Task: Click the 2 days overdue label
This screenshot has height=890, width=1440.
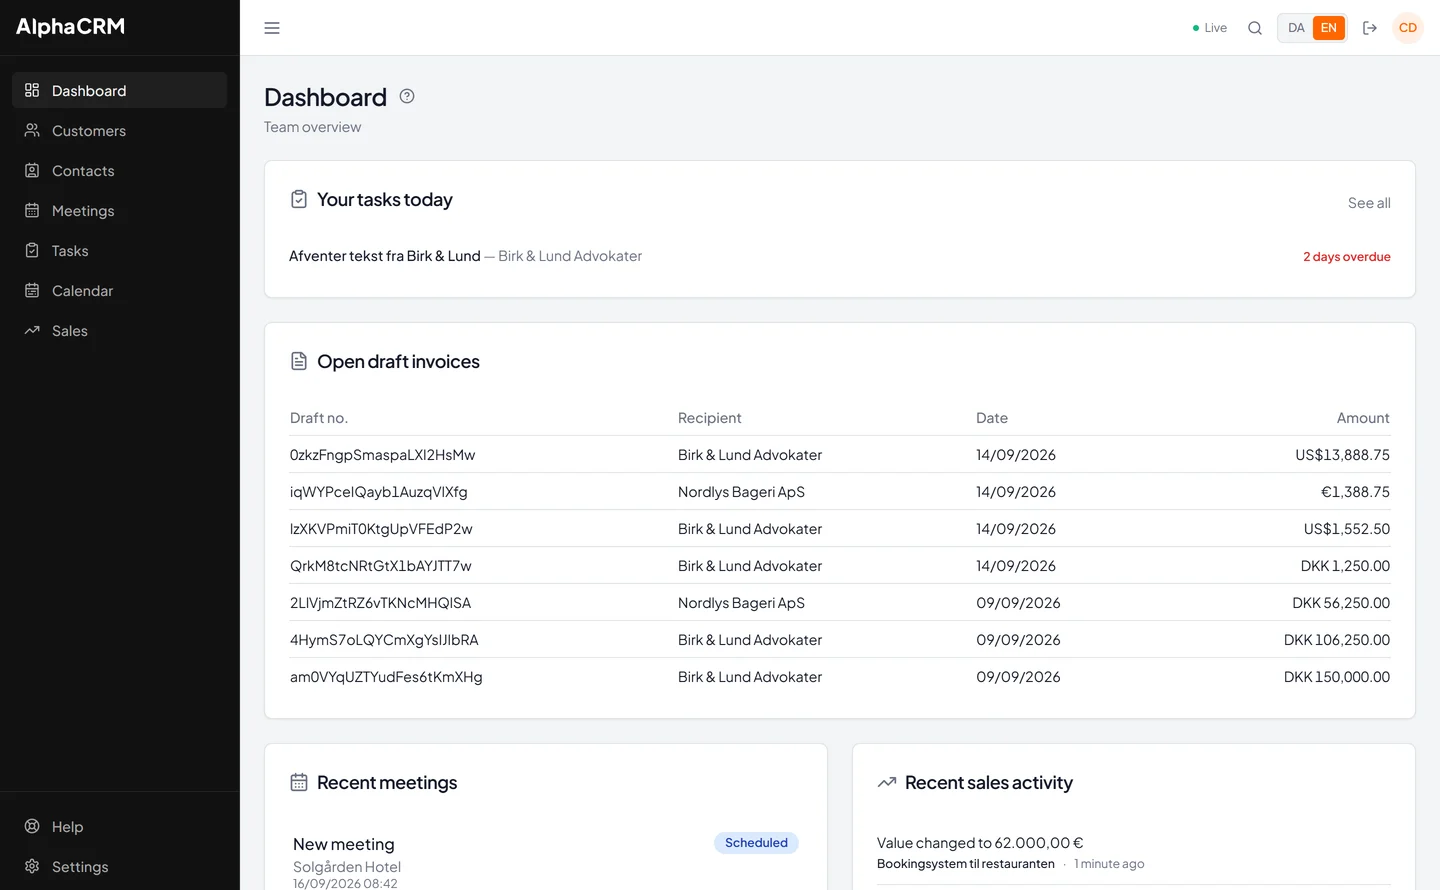Action: pos(1346,257)
